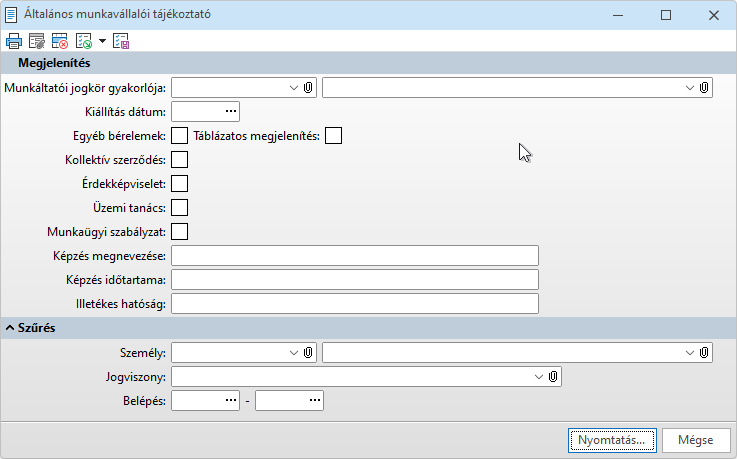Open the first Személy dropdown
Image resolution: width=737 pixels, height=459 pixels.
[294, 352]
